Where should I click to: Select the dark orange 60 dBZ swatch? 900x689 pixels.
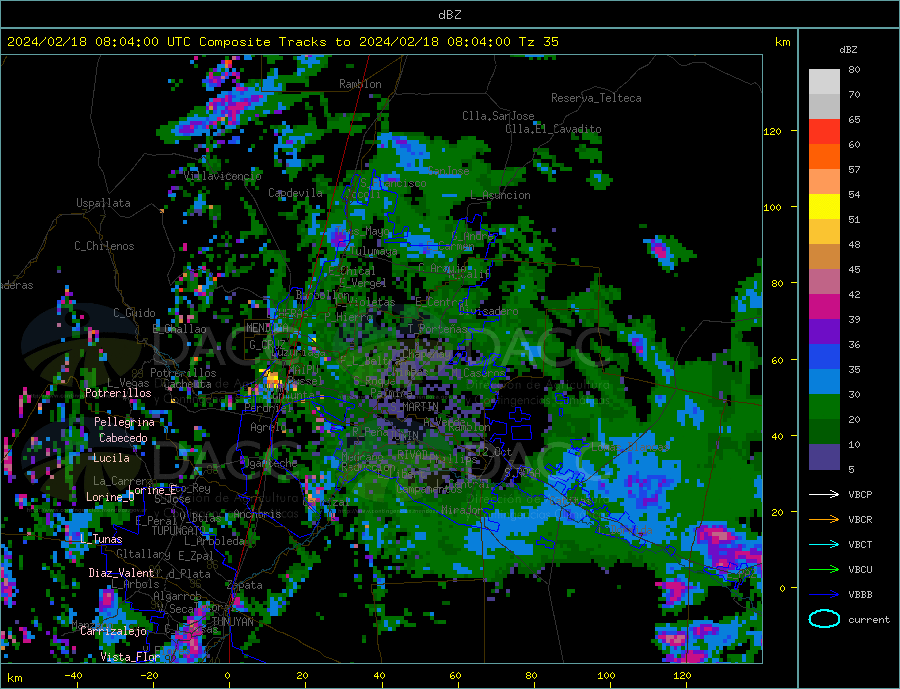point(824,157)
